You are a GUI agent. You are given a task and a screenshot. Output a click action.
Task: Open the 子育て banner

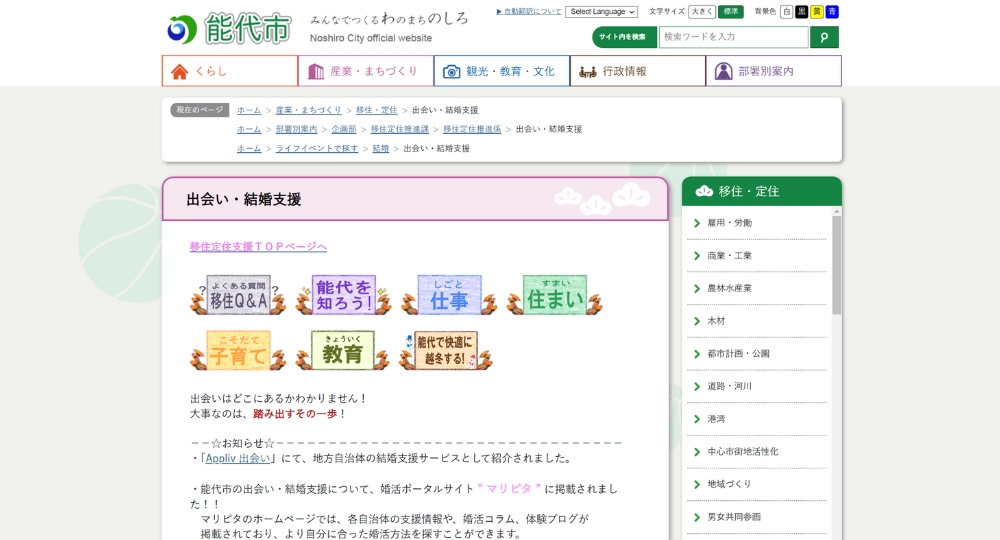tap(238, 350)
